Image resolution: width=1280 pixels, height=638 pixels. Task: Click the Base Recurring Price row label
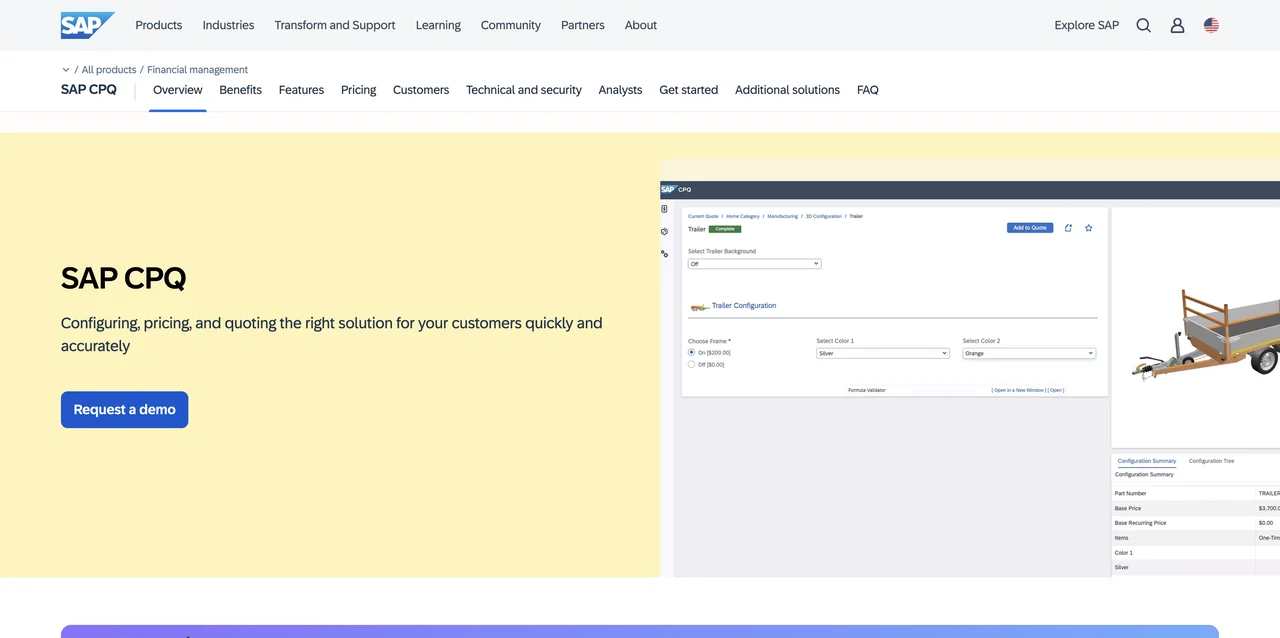[x=1140, y=523]
